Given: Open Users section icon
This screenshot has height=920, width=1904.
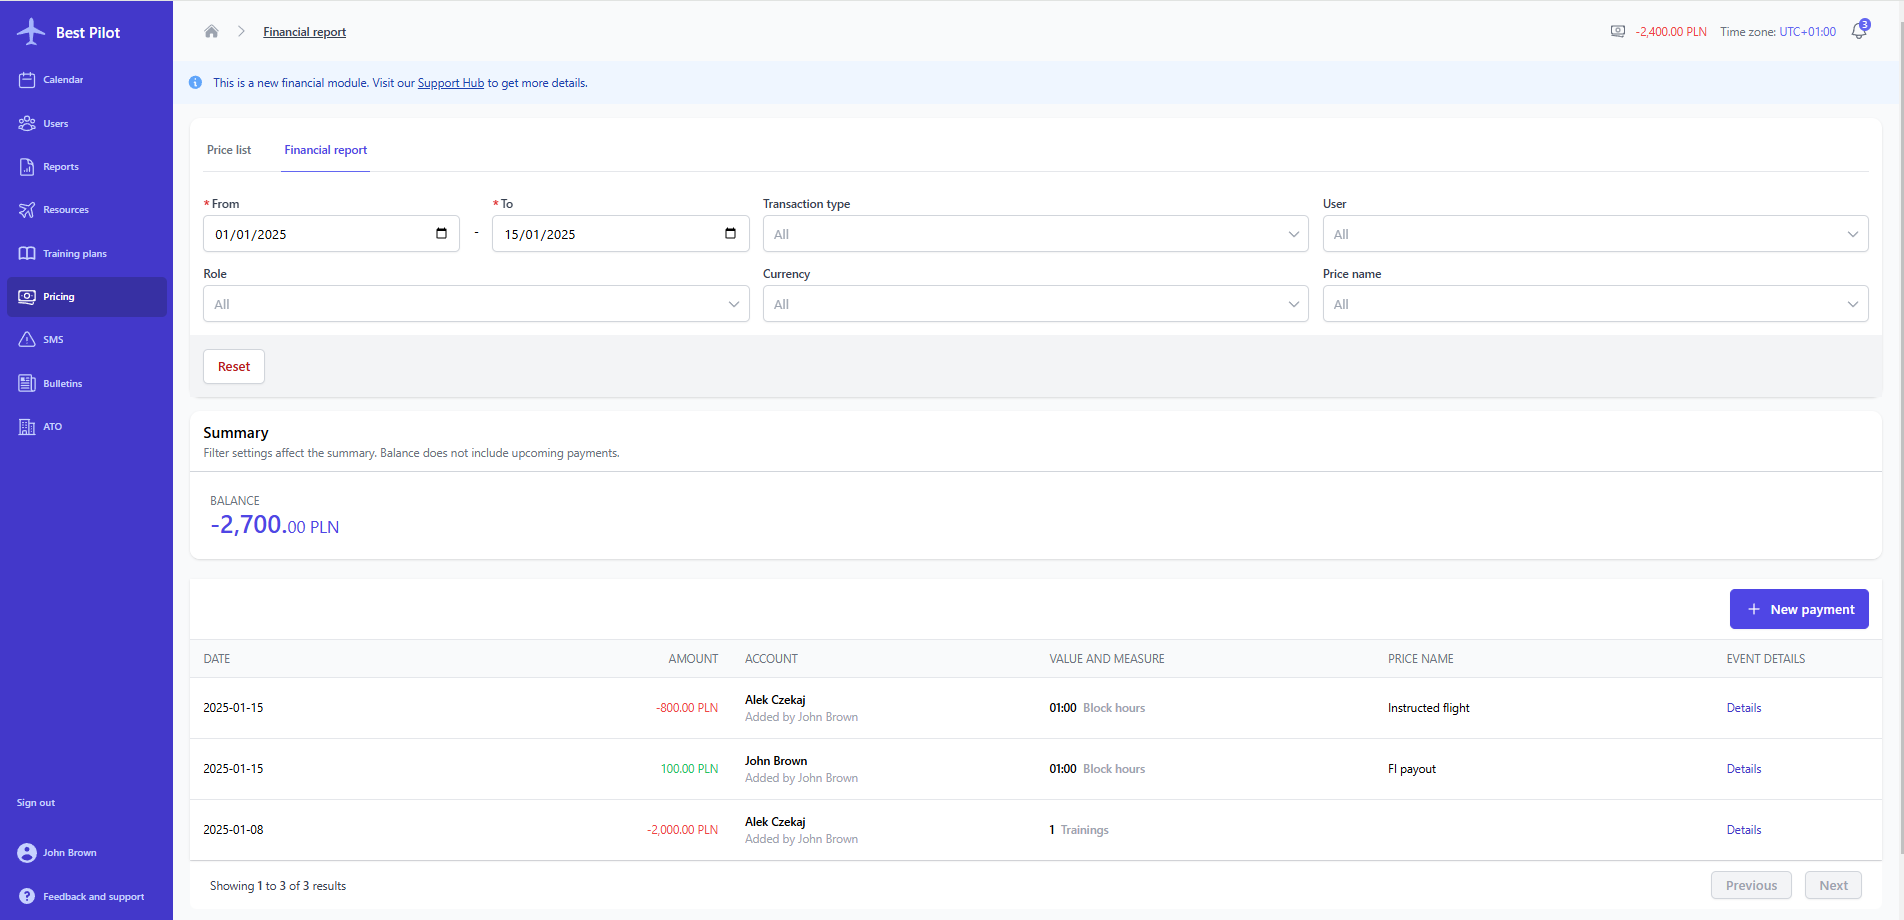Looking at the screenshot, I should tap(27, 123).
